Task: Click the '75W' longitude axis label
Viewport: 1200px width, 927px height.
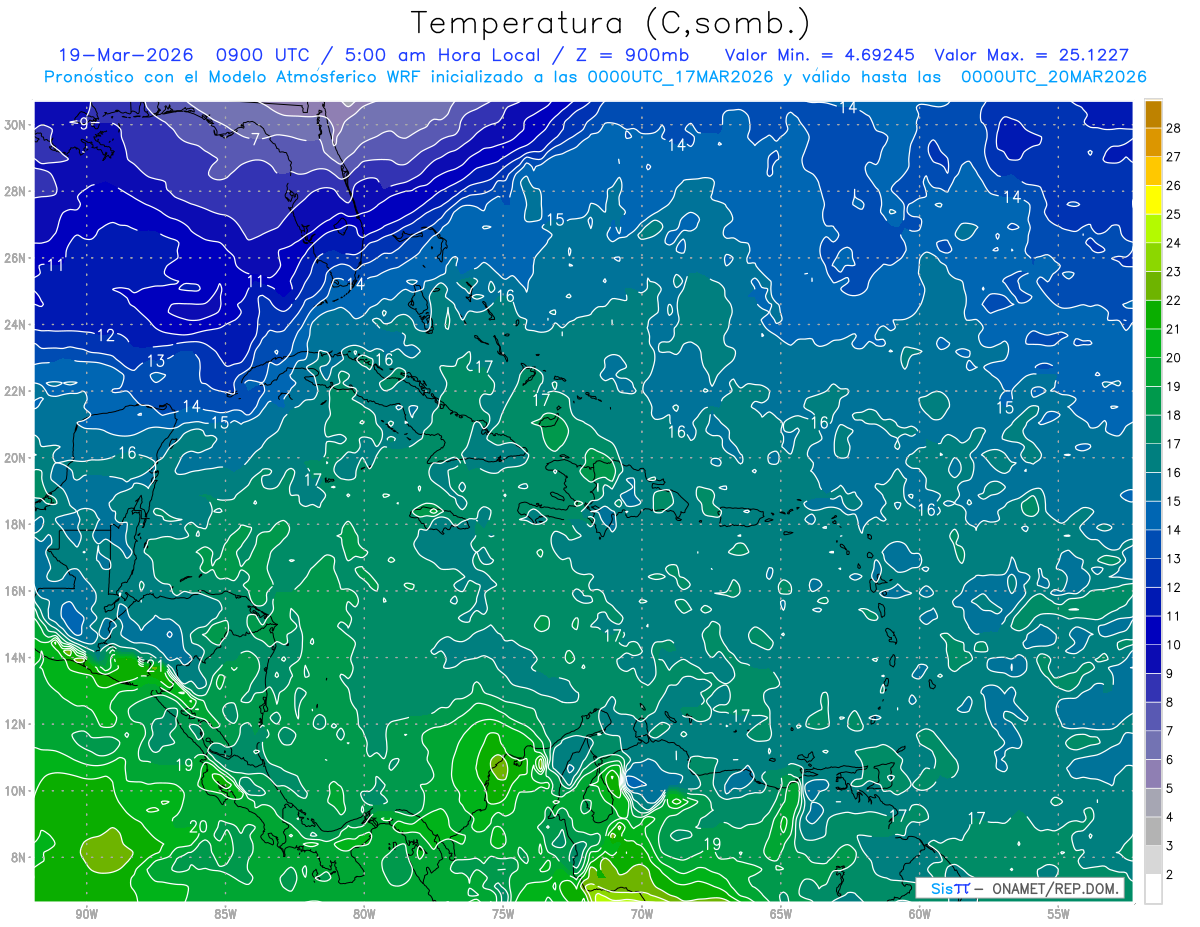Action: [503, 914]
